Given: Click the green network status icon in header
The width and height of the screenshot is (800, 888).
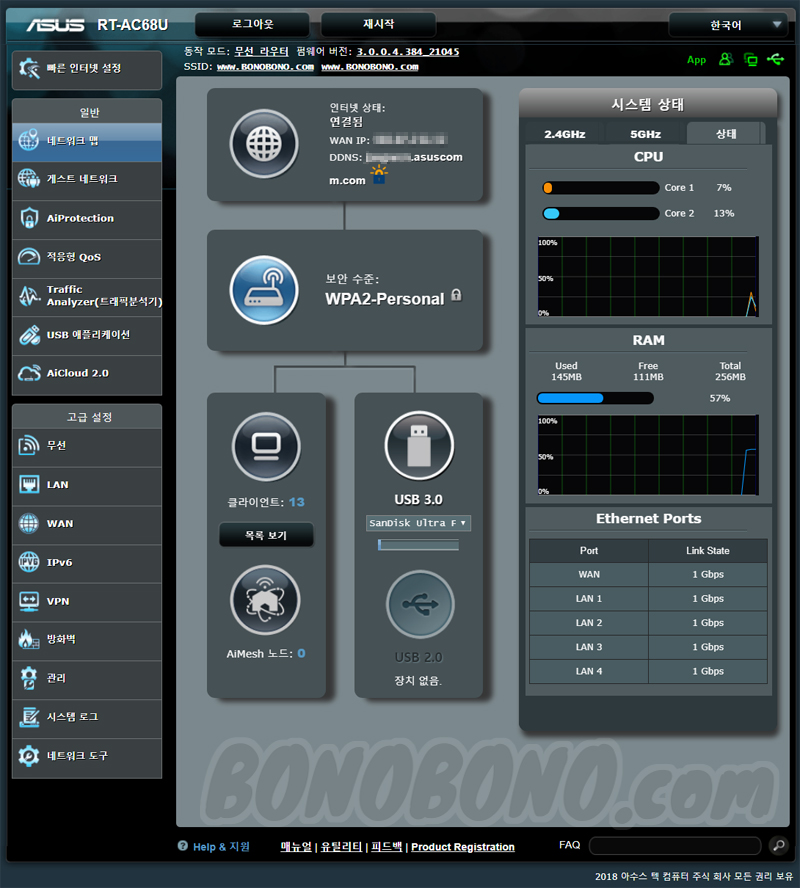Looking at the screenshot, I should 751,59.
